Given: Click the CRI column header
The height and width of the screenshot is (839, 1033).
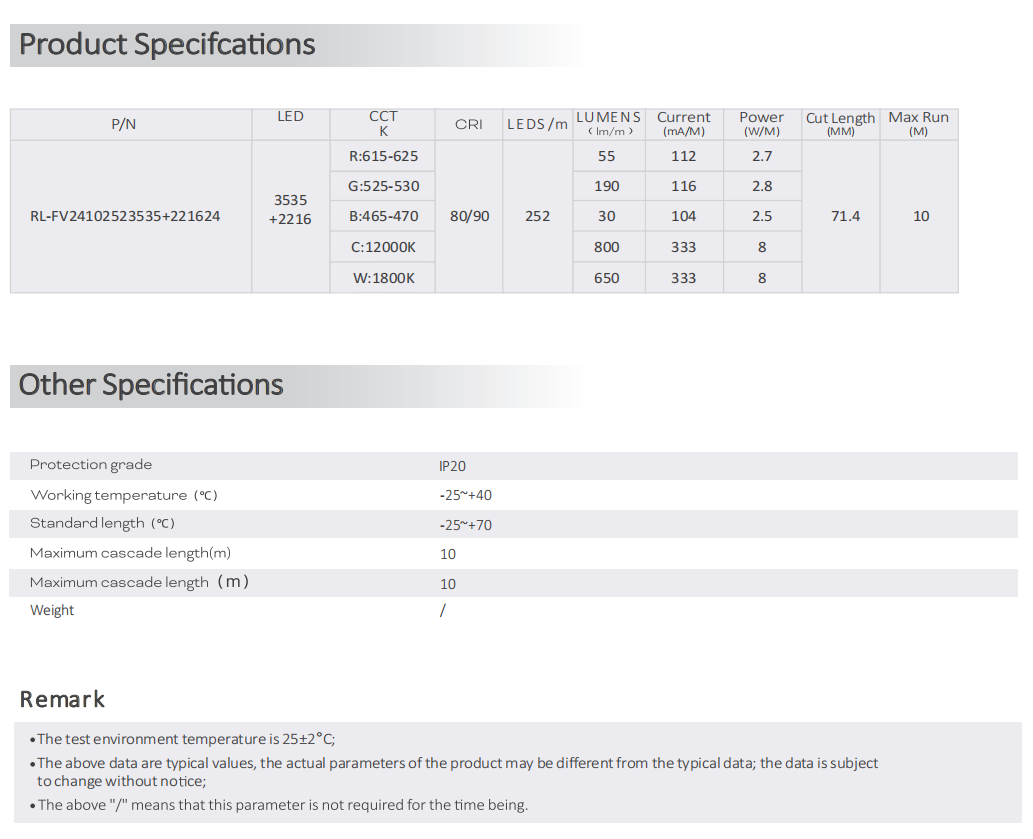Looking at the screenshot, I should (x=468, y=125).
